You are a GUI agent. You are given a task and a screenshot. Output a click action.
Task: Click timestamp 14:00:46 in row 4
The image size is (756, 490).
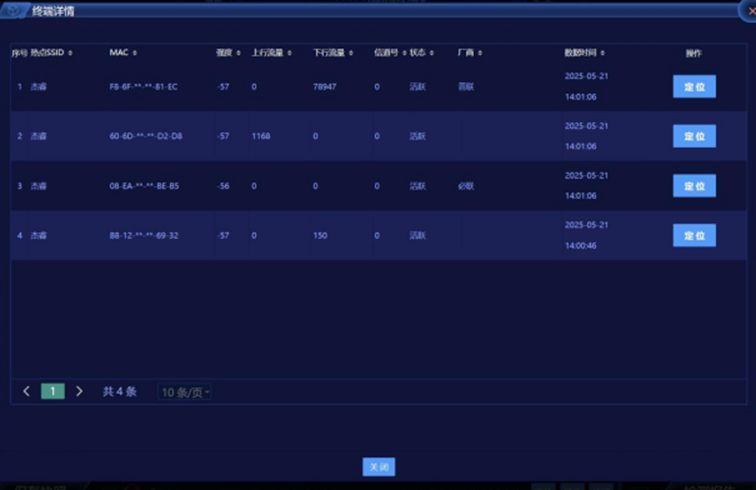[x=580, y=245]
